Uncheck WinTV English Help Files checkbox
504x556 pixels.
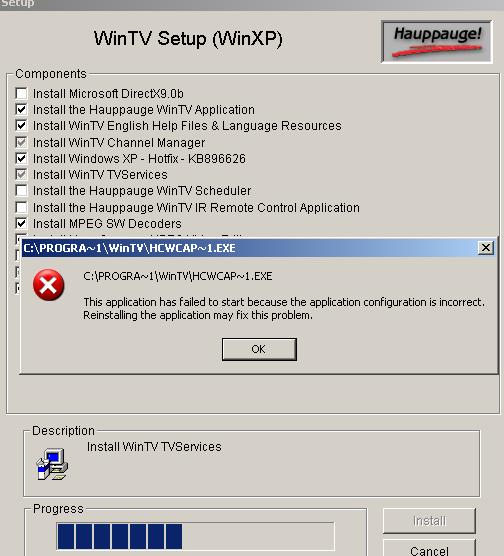click(21, 126)
